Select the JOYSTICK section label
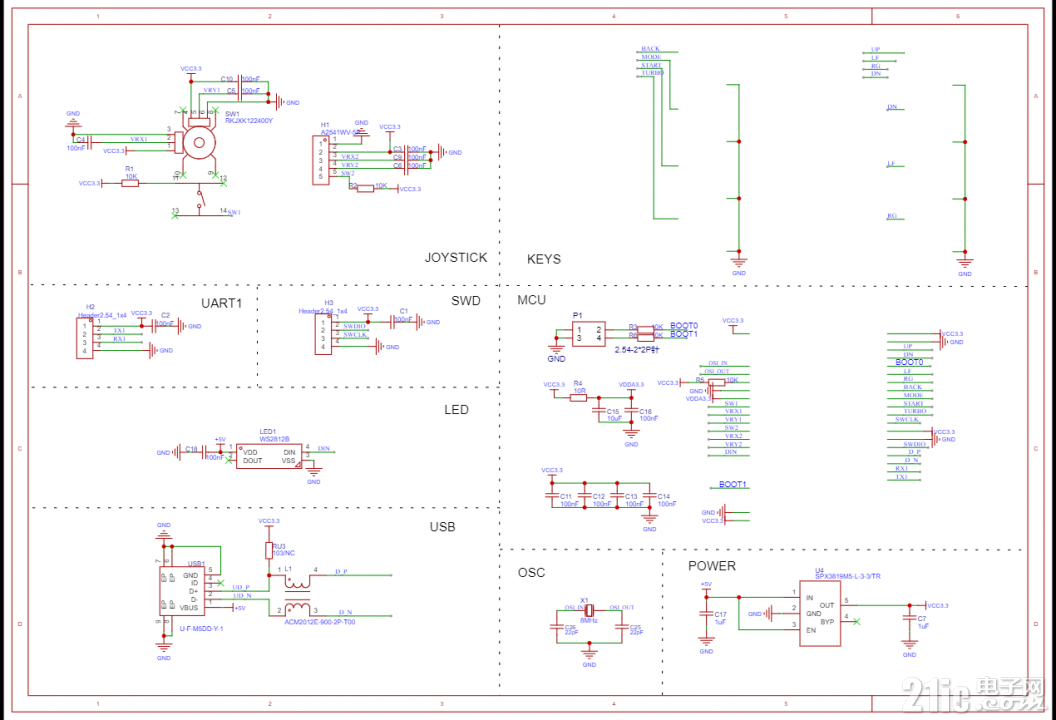This screenshot has width=1056, height=720. (455, 257)
